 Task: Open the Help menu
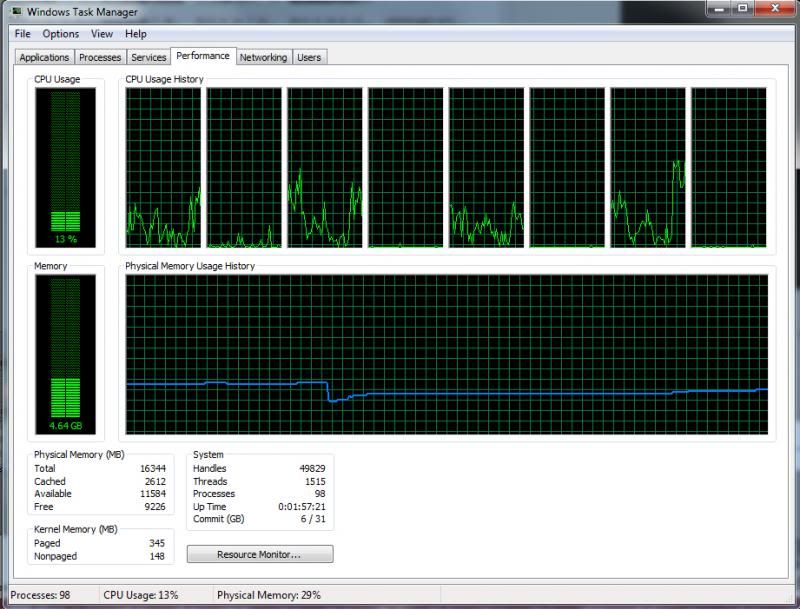(136, 34)
